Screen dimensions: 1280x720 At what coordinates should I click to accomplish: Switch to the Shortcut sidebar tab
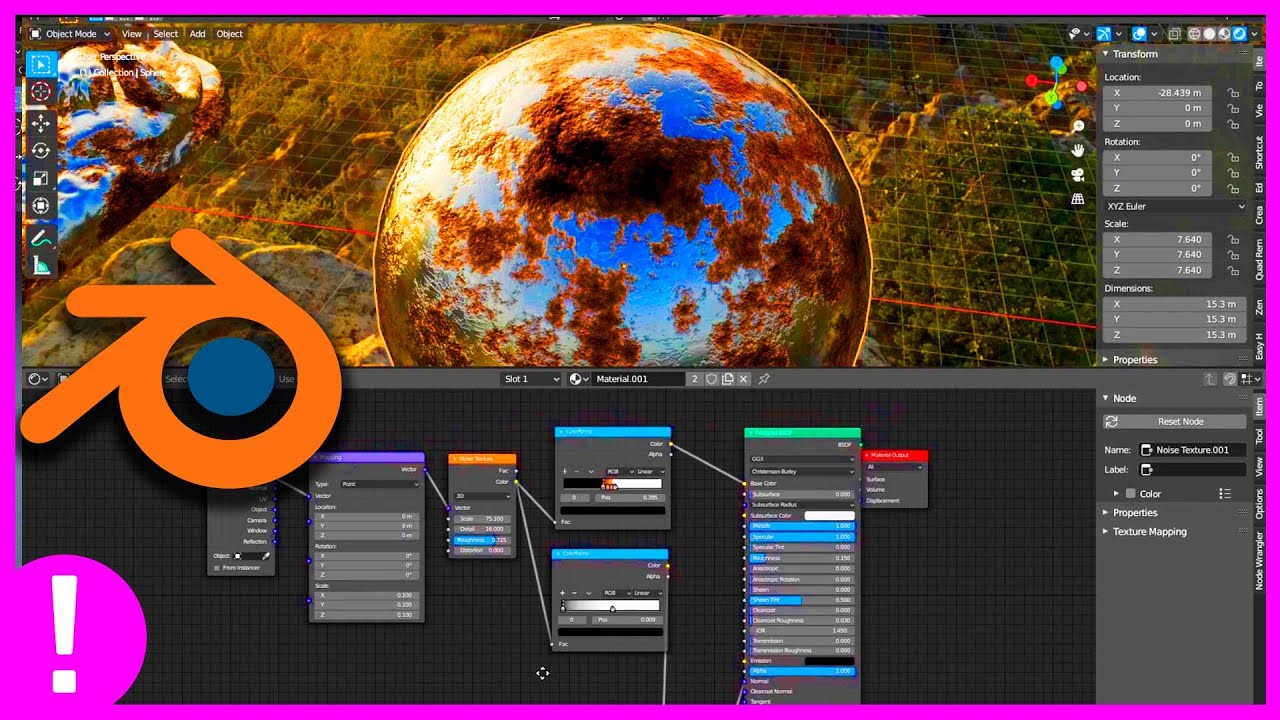(1259, 151)
